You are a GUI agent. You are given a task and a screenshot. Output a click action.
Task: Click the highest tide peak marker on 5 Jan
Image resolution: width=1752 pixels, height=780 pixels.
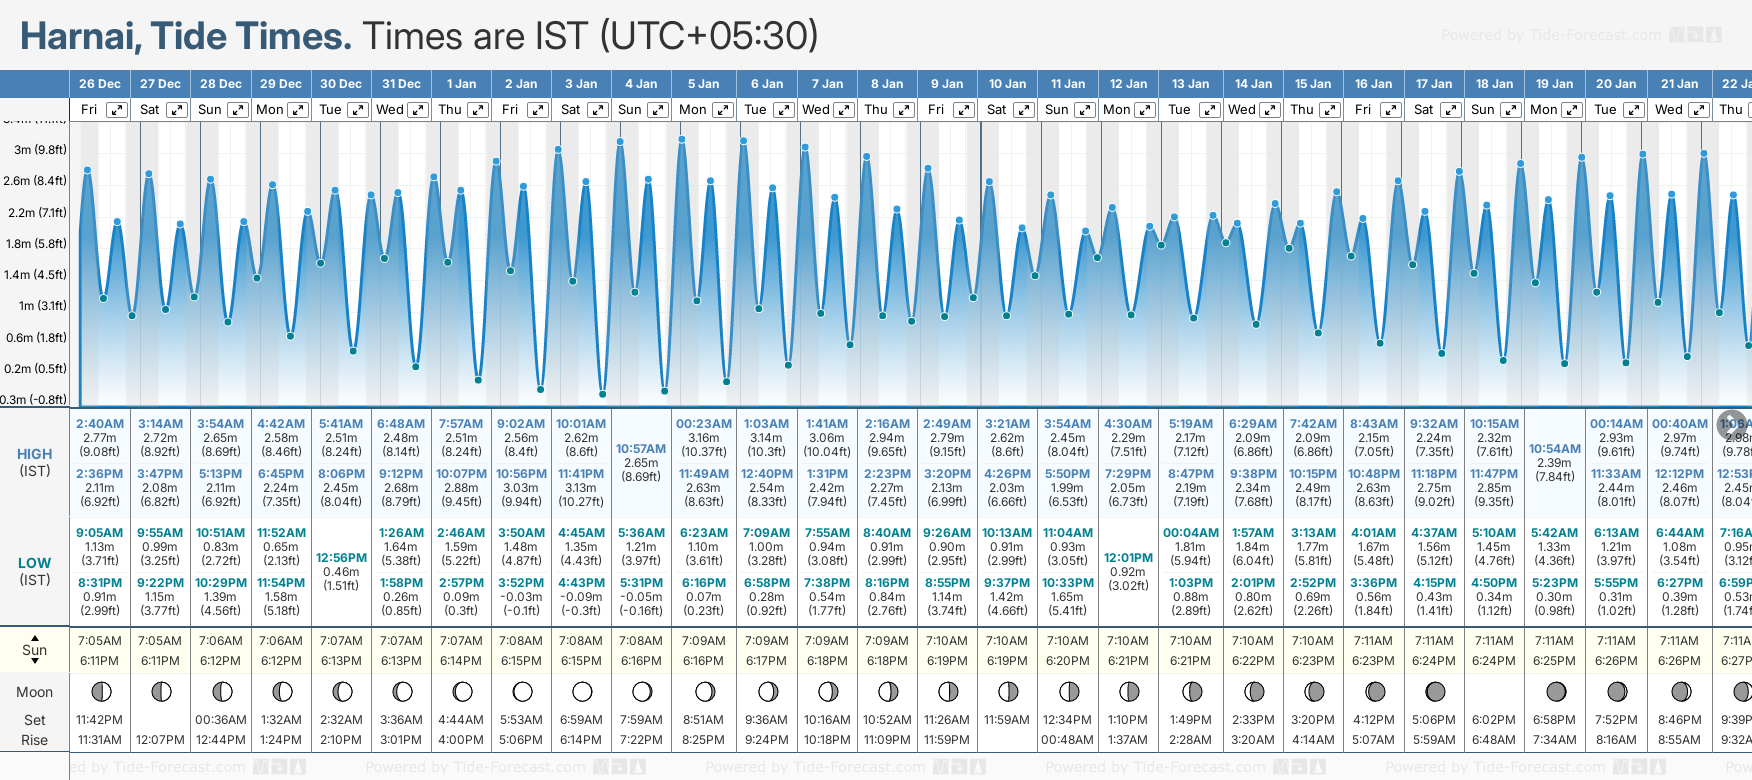click(682, 139)
